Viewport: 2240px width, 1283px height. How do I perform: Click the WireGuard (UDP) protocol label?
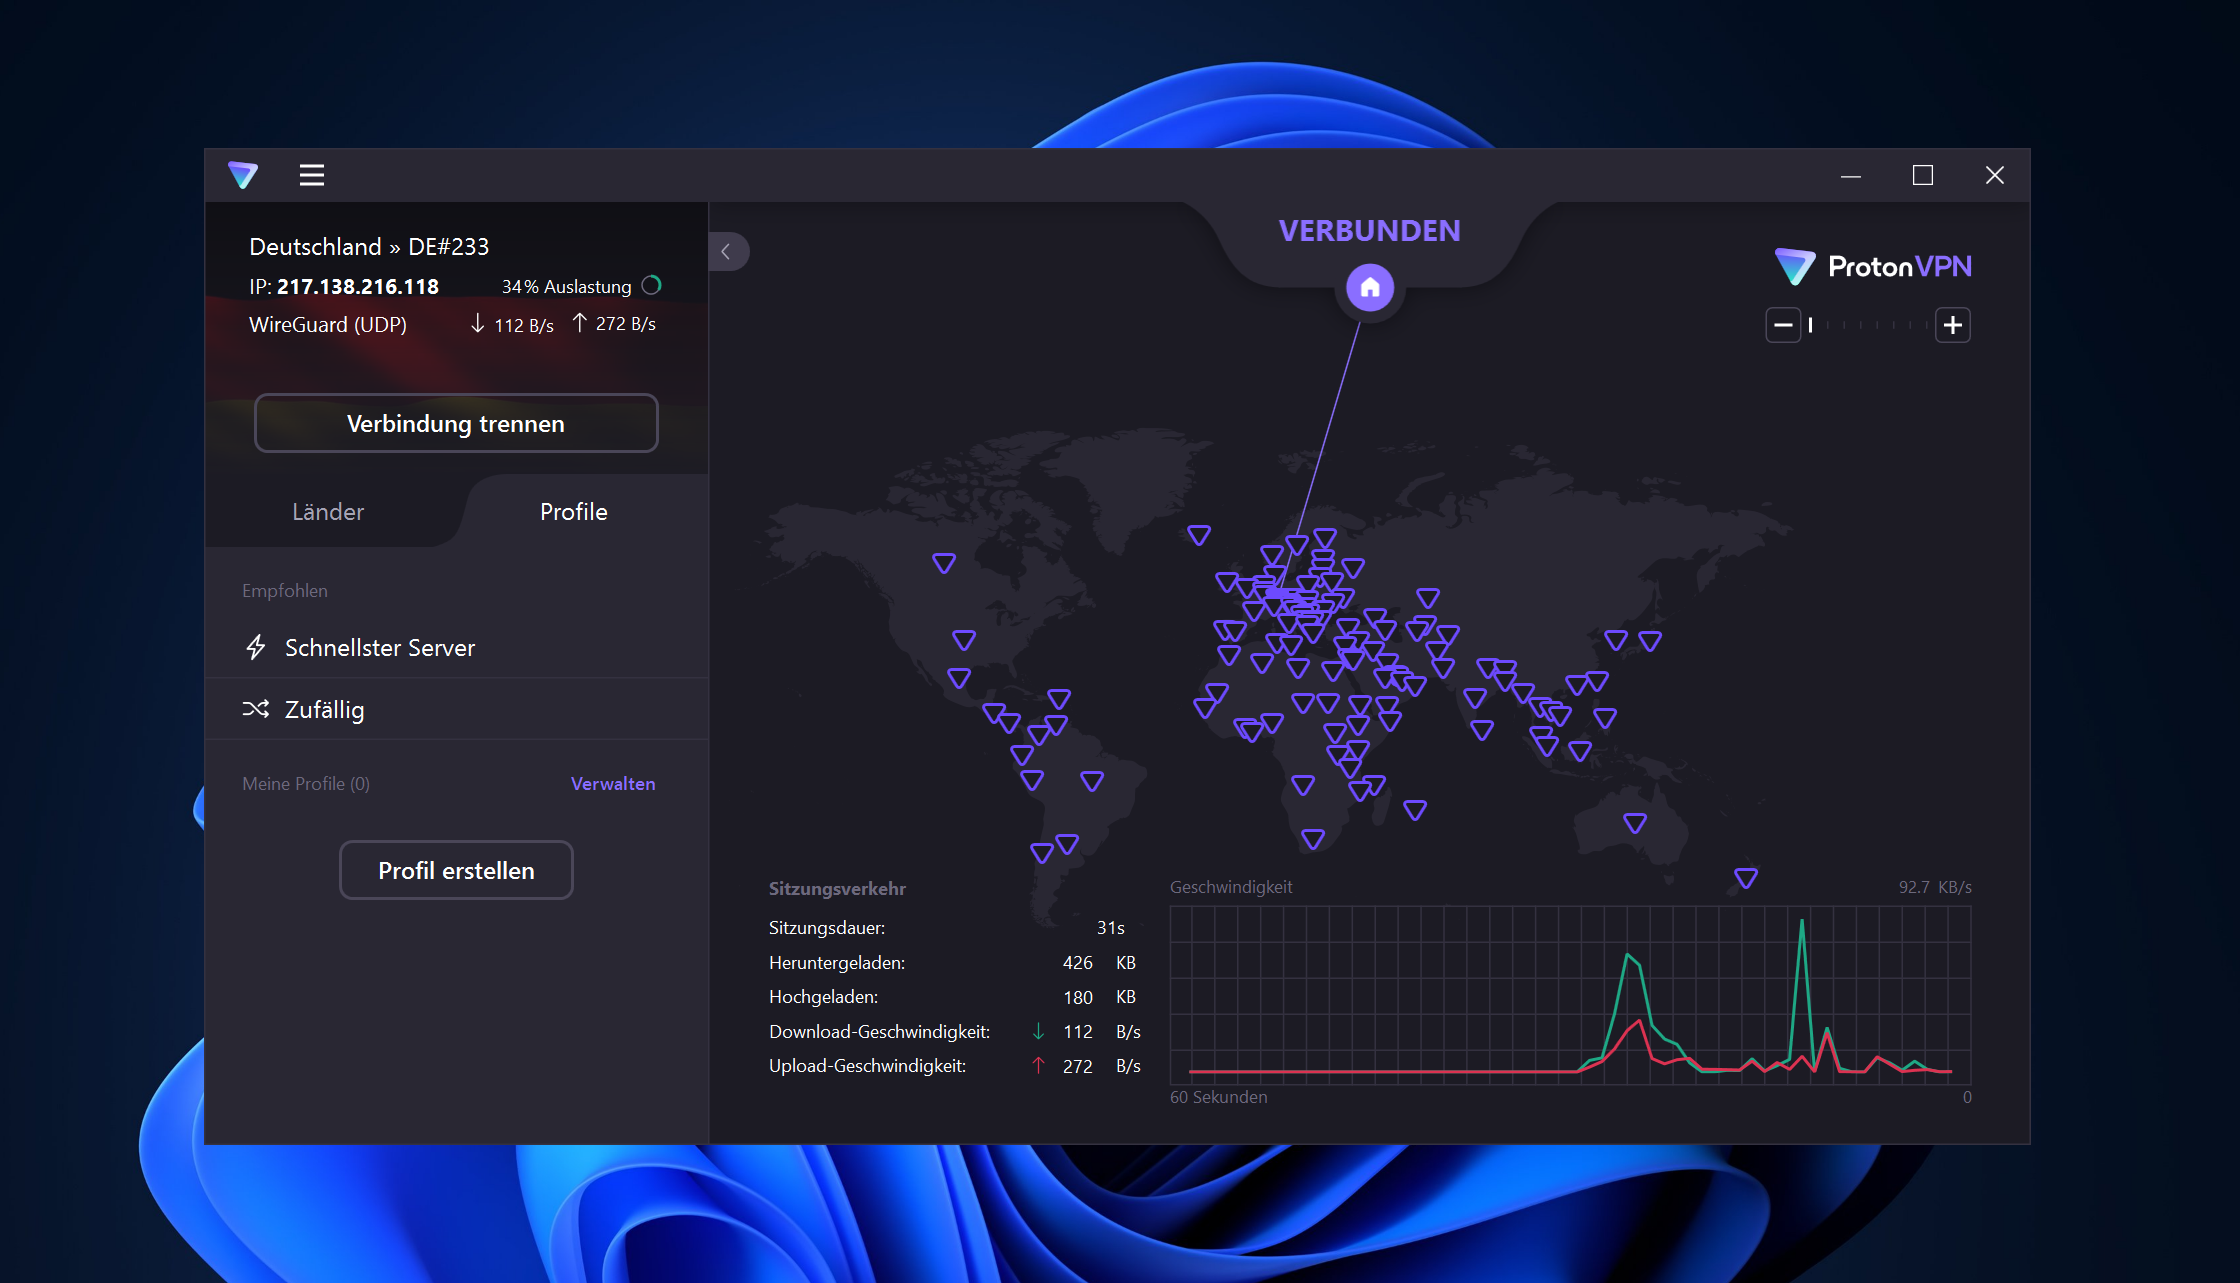click(x=328, y=324)
